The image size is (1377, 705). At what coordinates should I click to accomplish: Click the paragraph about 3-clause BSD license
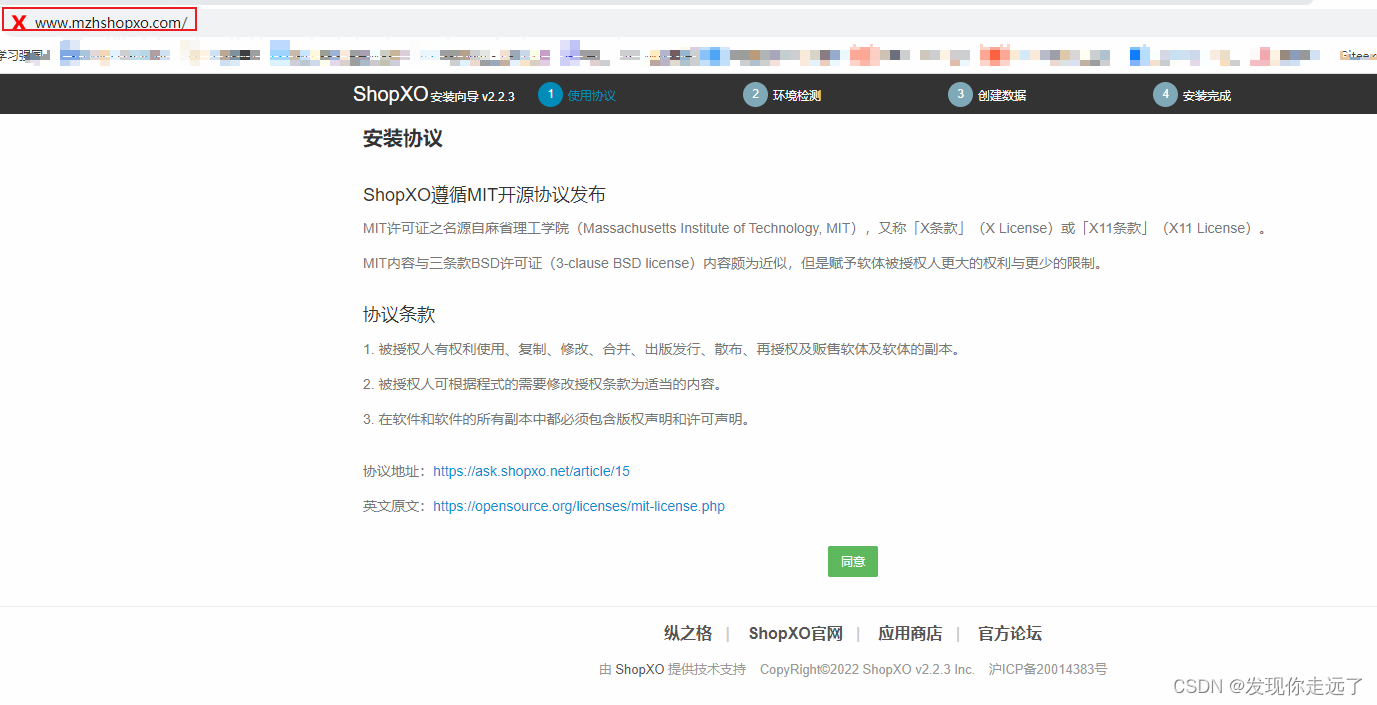click(733, 263)
